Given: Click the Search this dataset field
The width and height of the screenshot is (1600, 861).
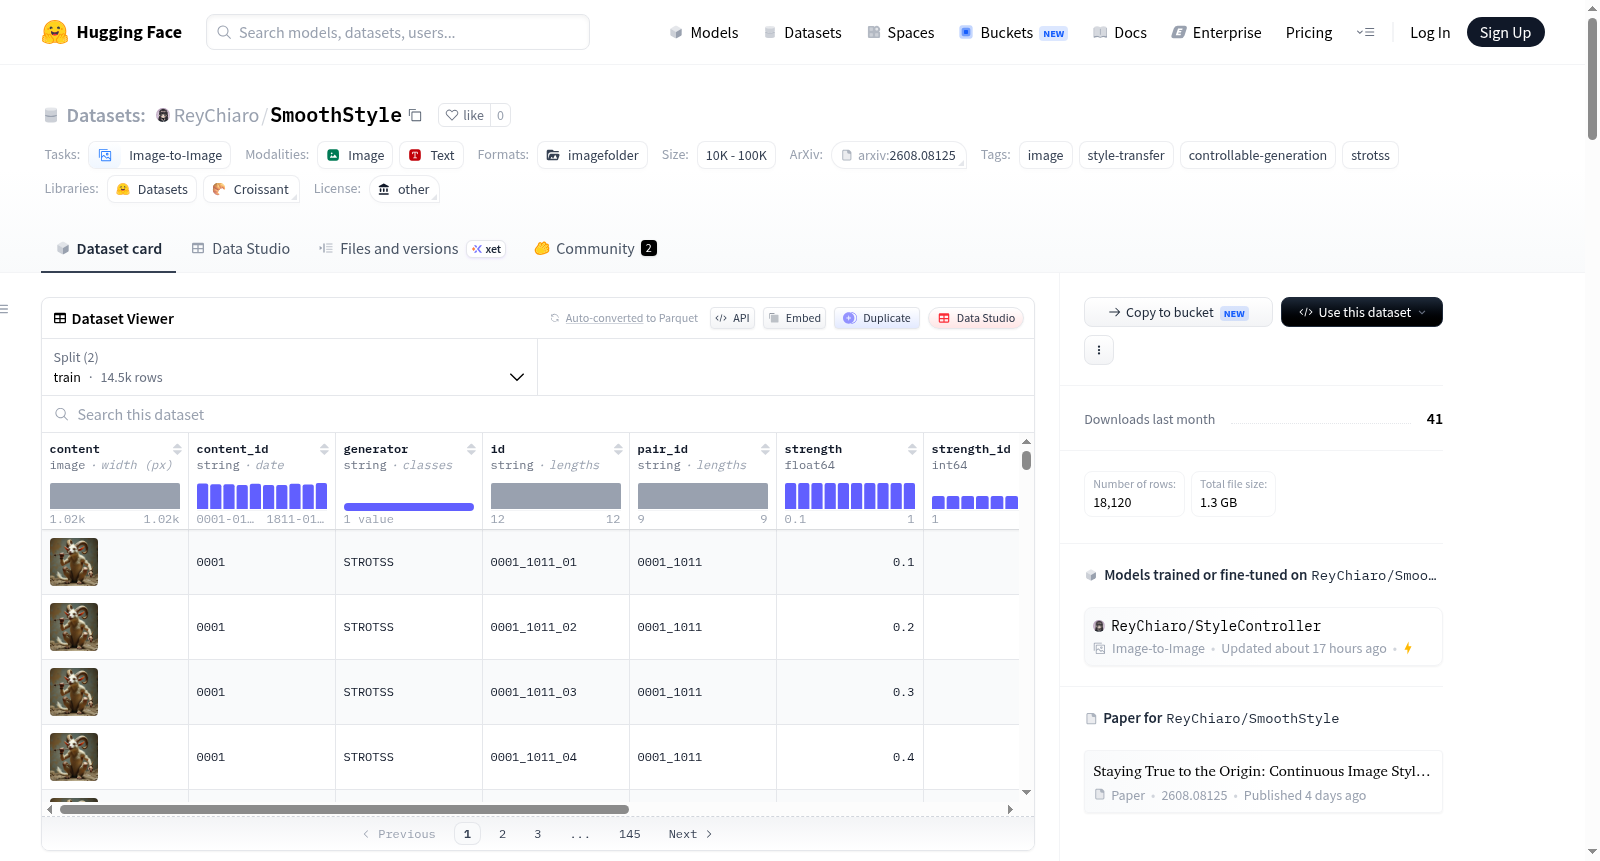Looking at the screenshot, I should tap(538, 414).
